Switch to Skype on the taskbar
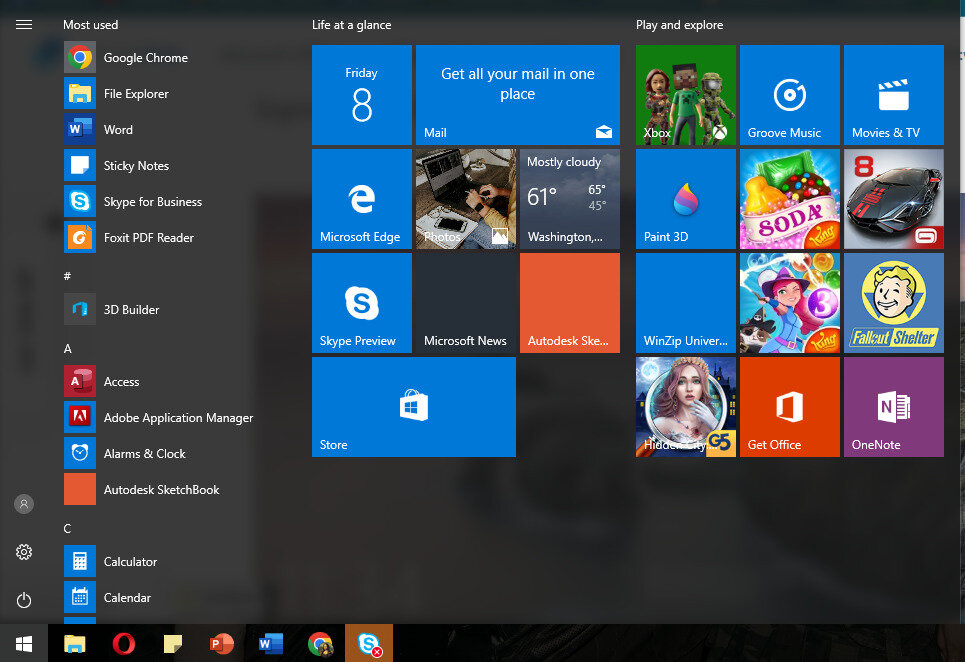 (369, 644)
